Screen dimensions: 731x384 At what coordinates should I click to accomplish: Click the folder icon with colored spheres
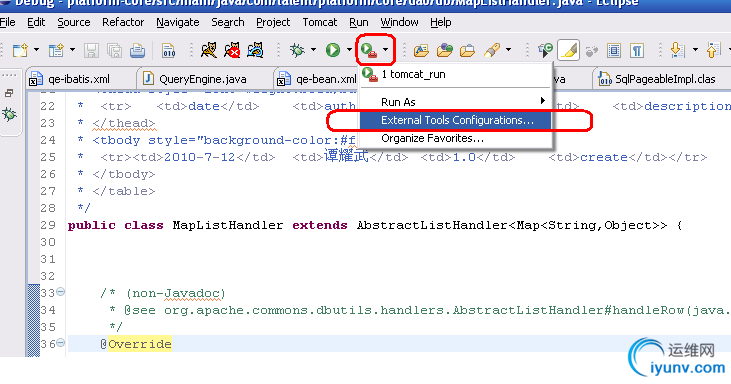point(444,50)
